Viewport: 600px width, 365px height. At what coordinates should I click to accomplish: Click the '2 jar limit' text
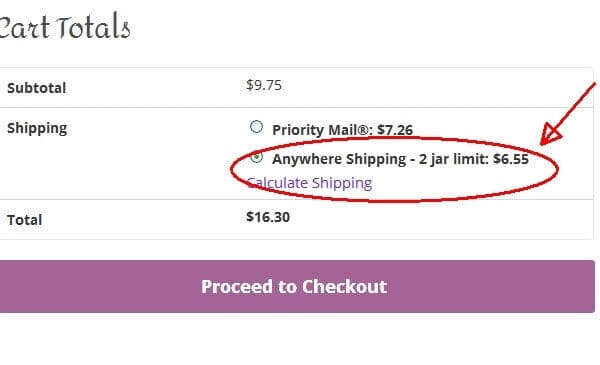[453, 159]
